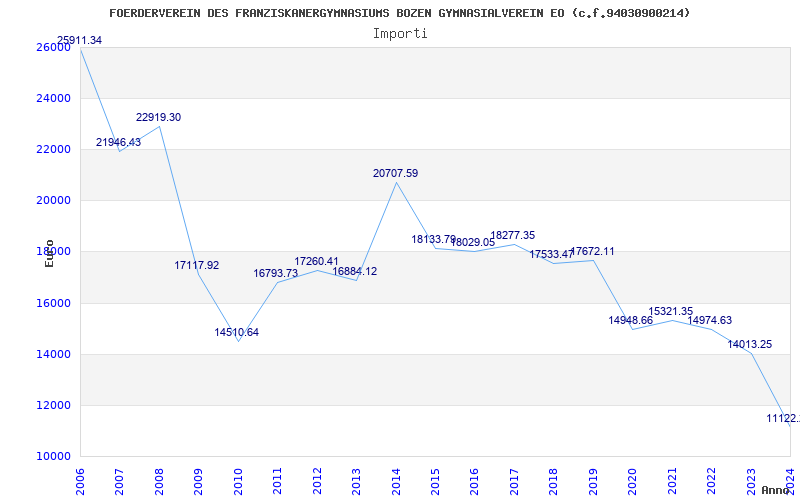
Task: Click the data label 14948.66
Action: click(x=631, y=320)
